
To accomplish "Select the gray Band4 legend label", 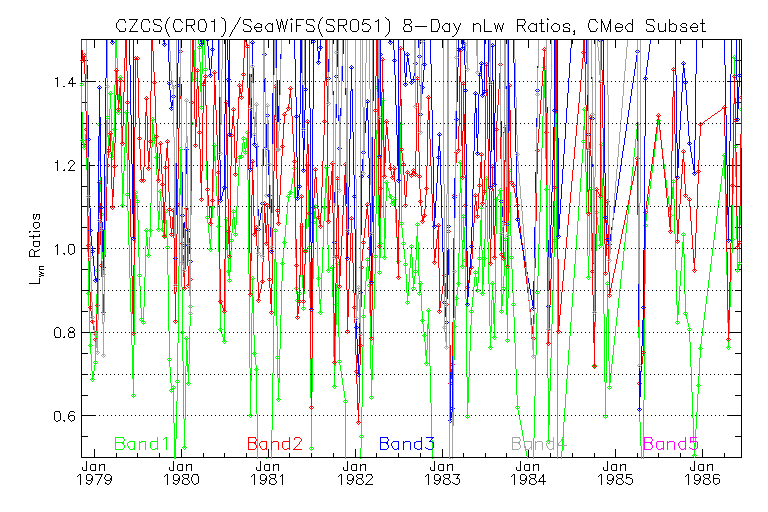I will pos(539,444).
